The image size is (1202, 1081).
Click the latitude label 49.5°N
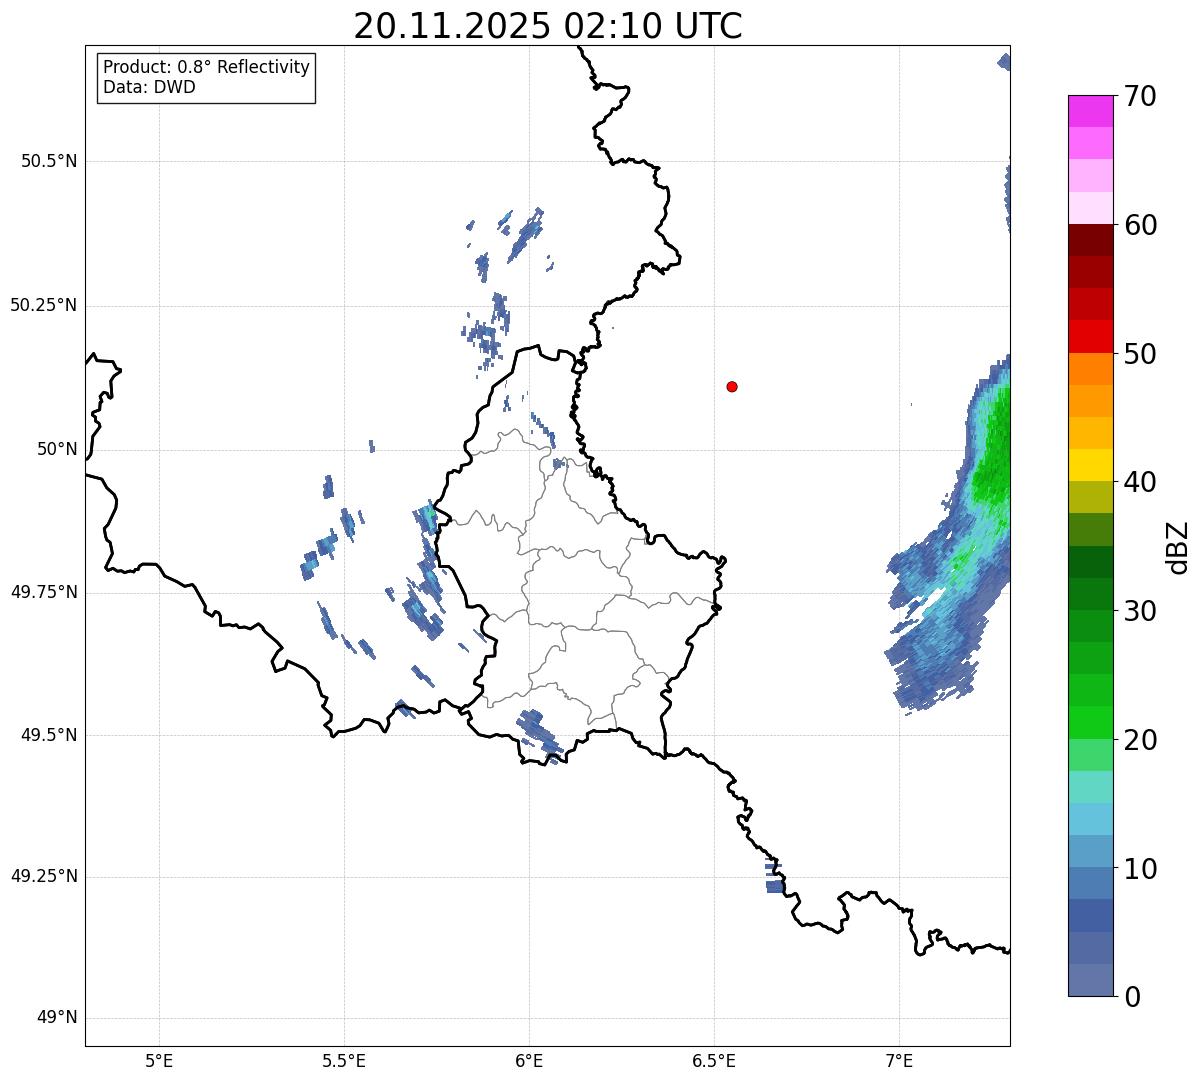[49, 735]
